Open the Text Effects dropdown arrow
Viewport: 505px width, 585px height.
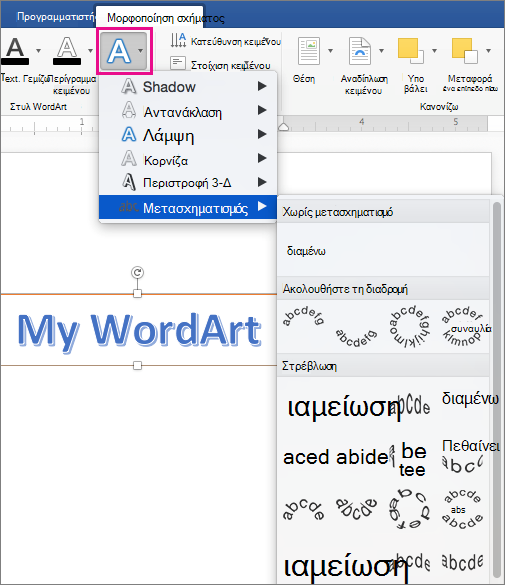click(x=140, y=51)
